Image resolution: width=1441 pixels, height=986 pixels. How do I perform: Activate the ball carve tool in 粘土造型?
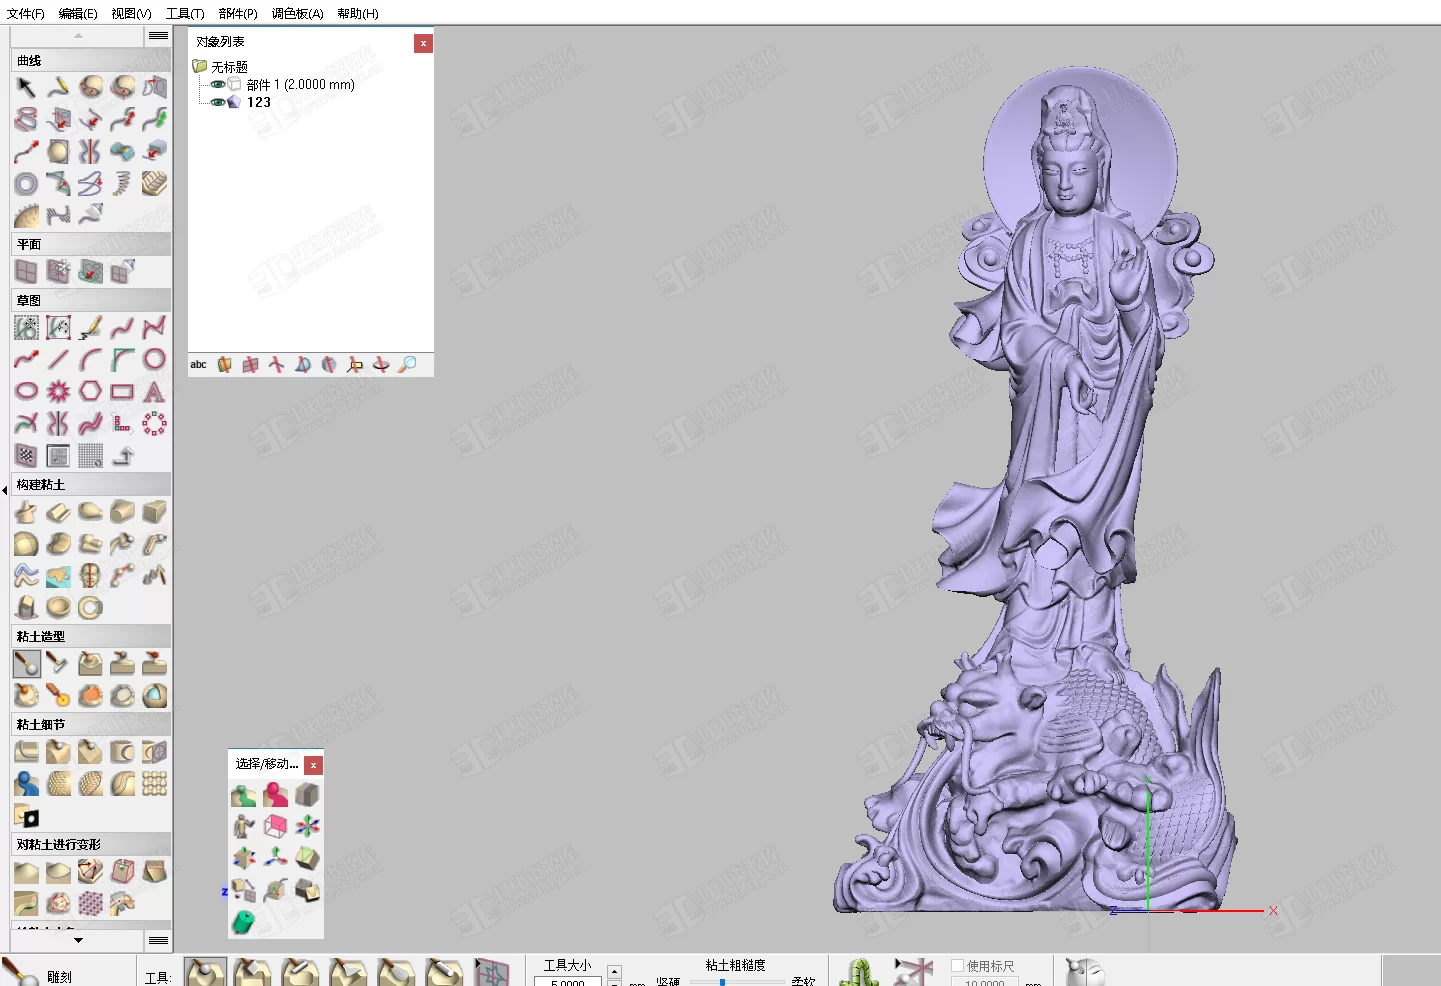coord(27,664)
